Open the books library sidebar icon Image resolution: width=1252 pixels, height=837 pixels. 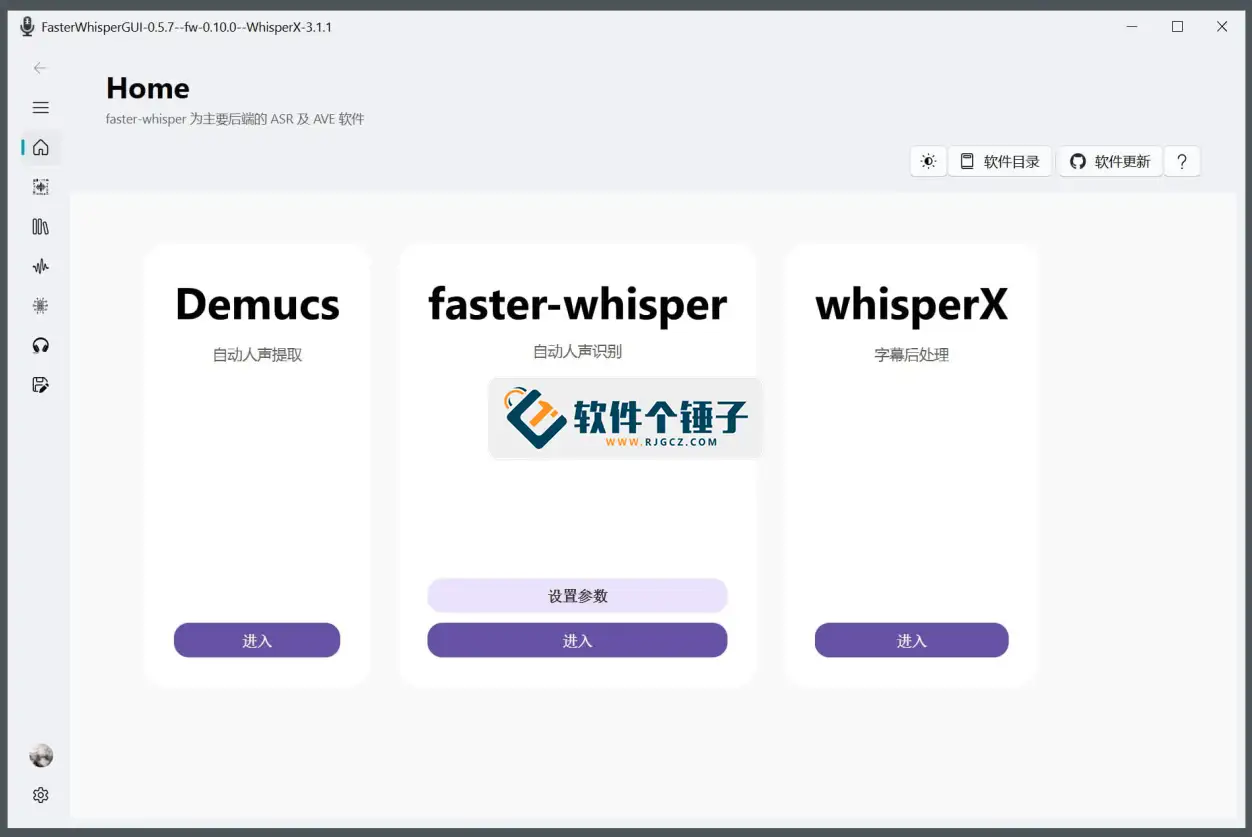point(41,227)
